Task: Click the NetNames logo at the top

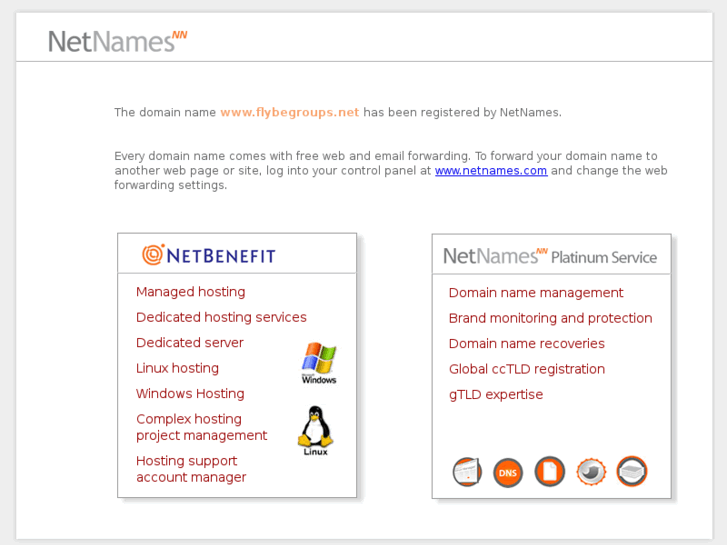Action: (117, 41)
